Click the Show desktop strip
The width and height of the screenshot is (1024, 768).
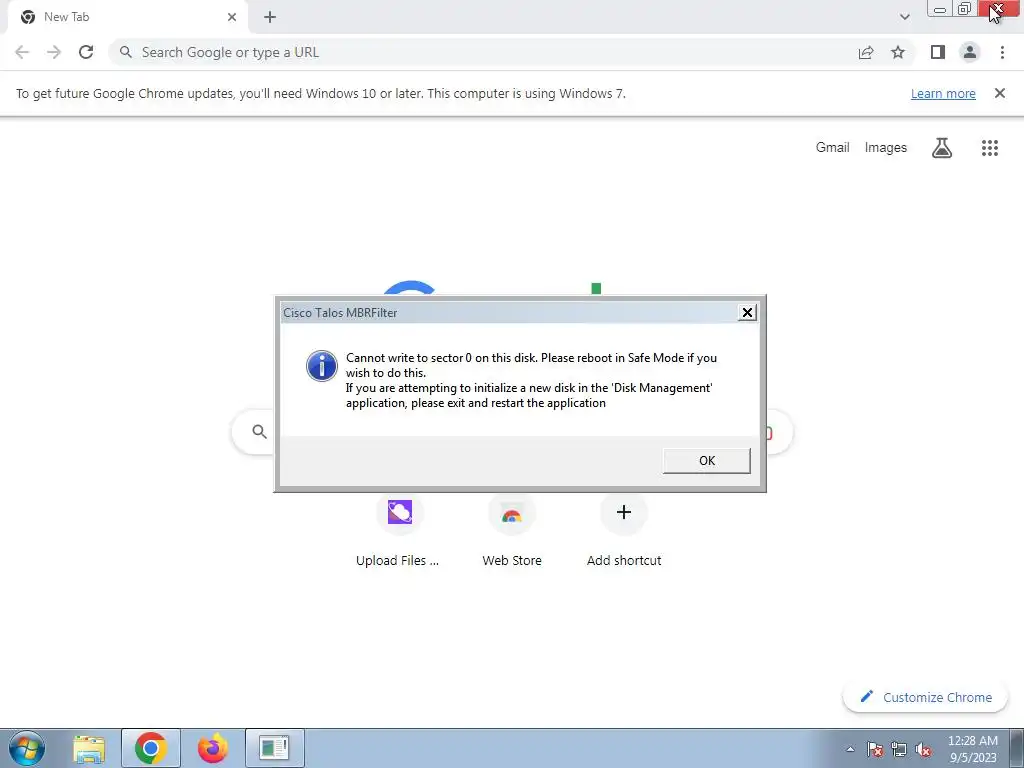click(x=1017, y=748)
